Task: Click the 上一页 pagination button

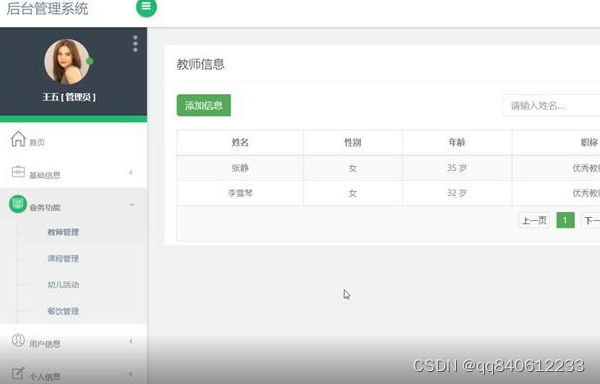Action: tap(534, 220)
